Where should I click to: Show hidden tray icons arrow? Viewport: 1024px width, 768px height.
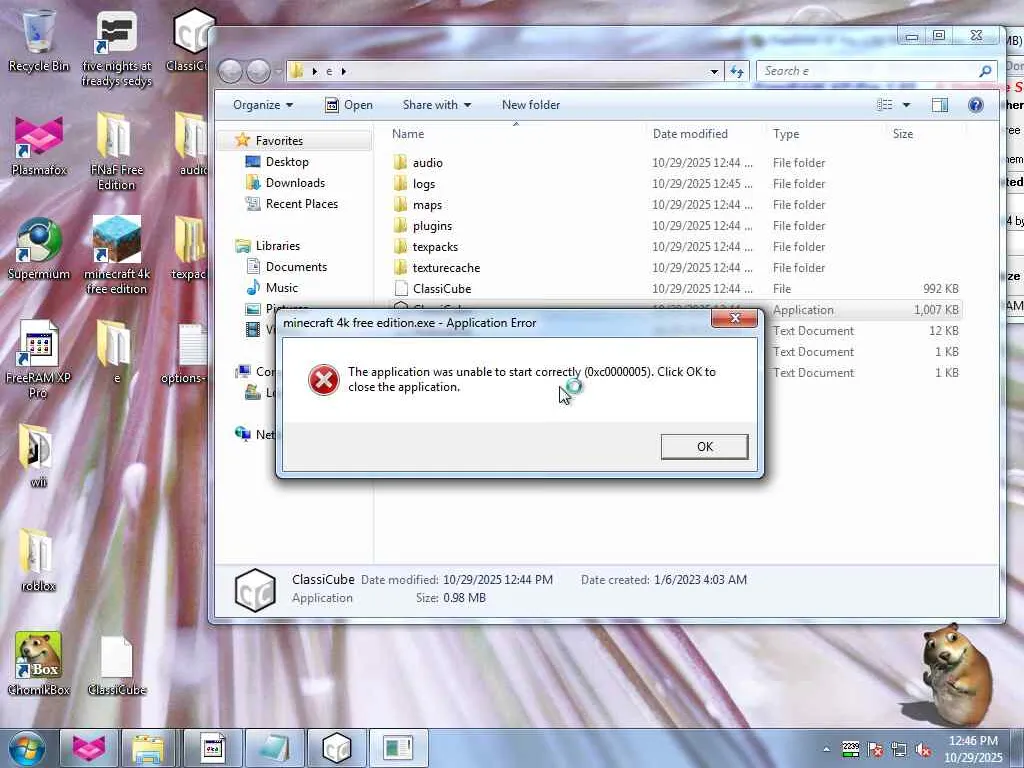tap(826, 749)
